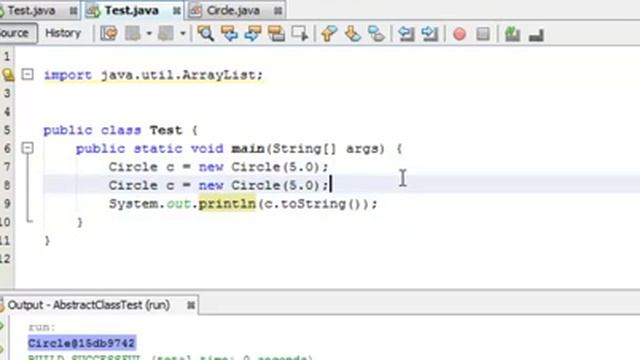The height and width of the screenshot is (360, 640).
Task: Click the highlighted Circle@15db9742 output text
Action: tap(82, 343)
